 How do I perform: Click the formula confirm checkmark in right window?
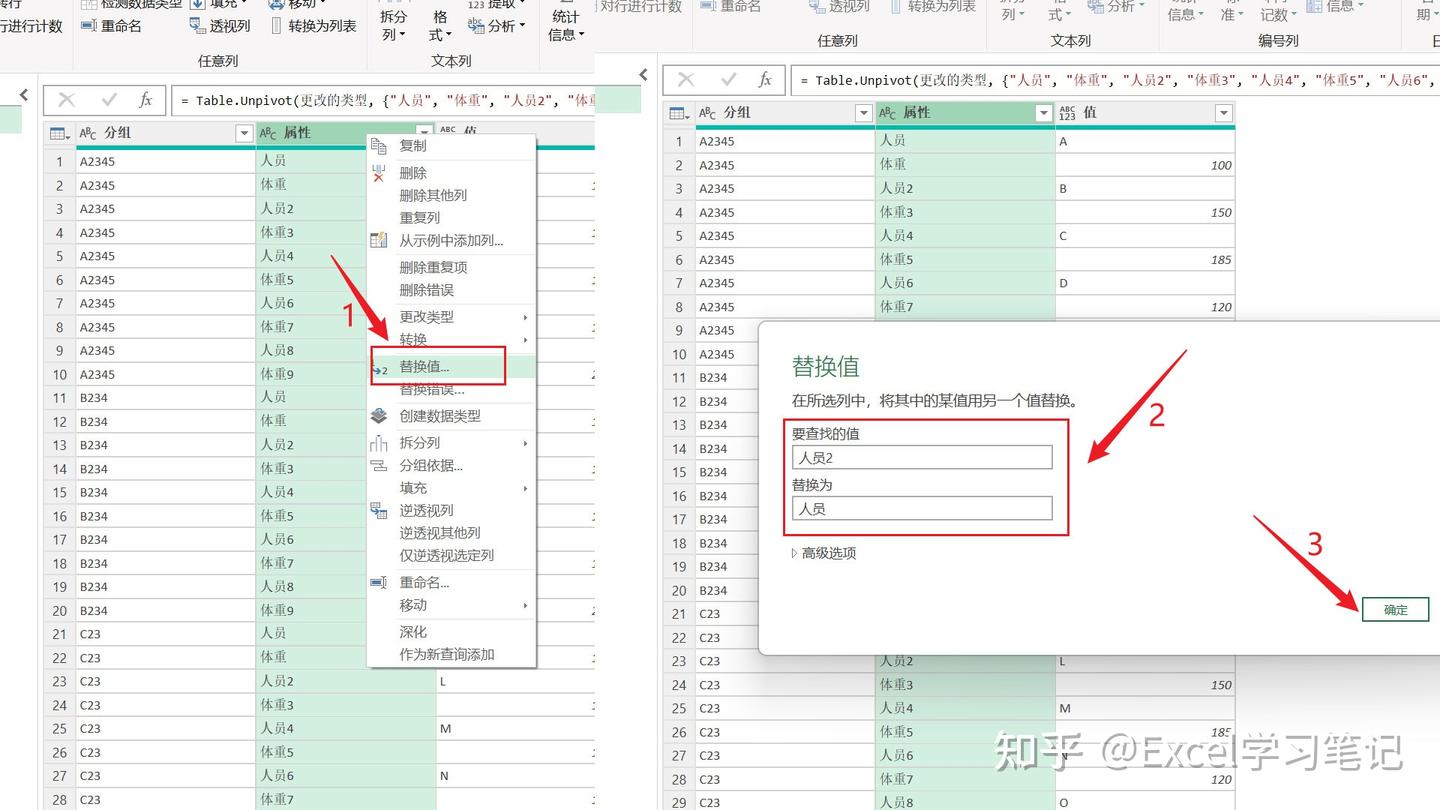click(x=729, y=80)
